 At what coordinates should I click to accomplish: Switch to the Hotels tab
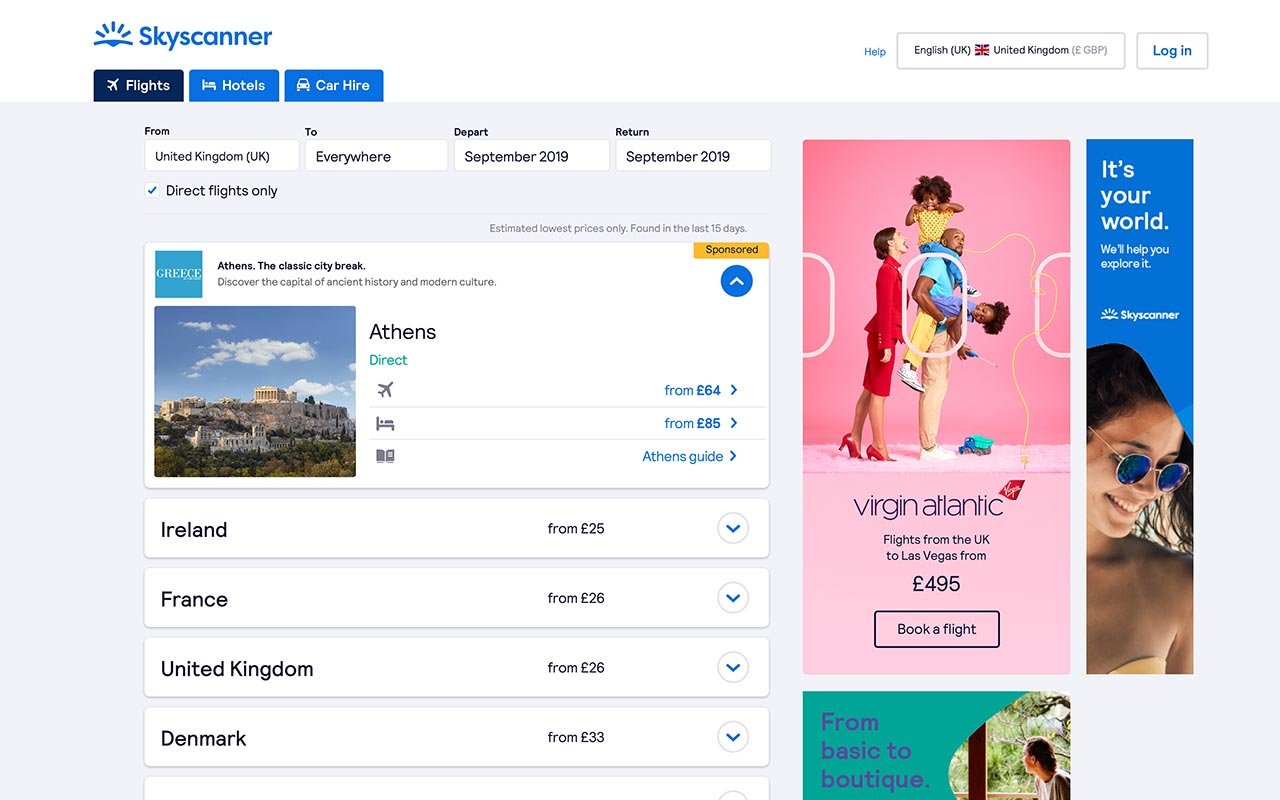point(234,85)
